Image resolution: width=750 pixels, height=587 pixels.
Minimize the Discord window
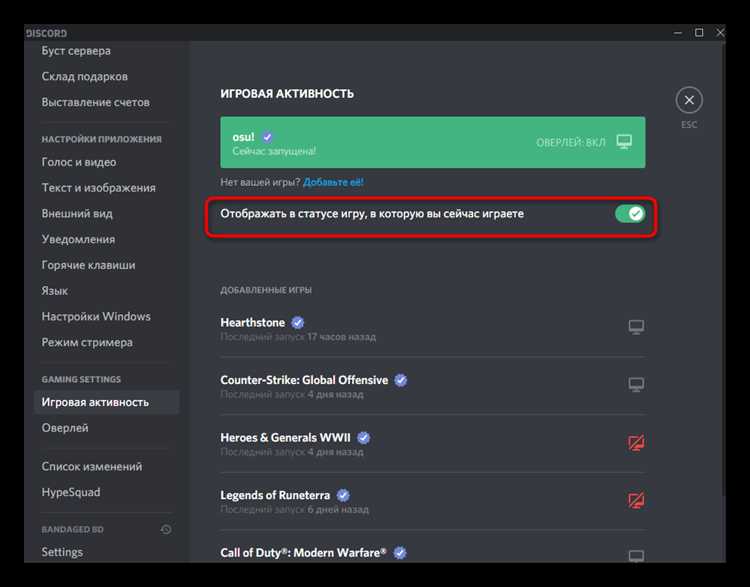click(678, 33)
